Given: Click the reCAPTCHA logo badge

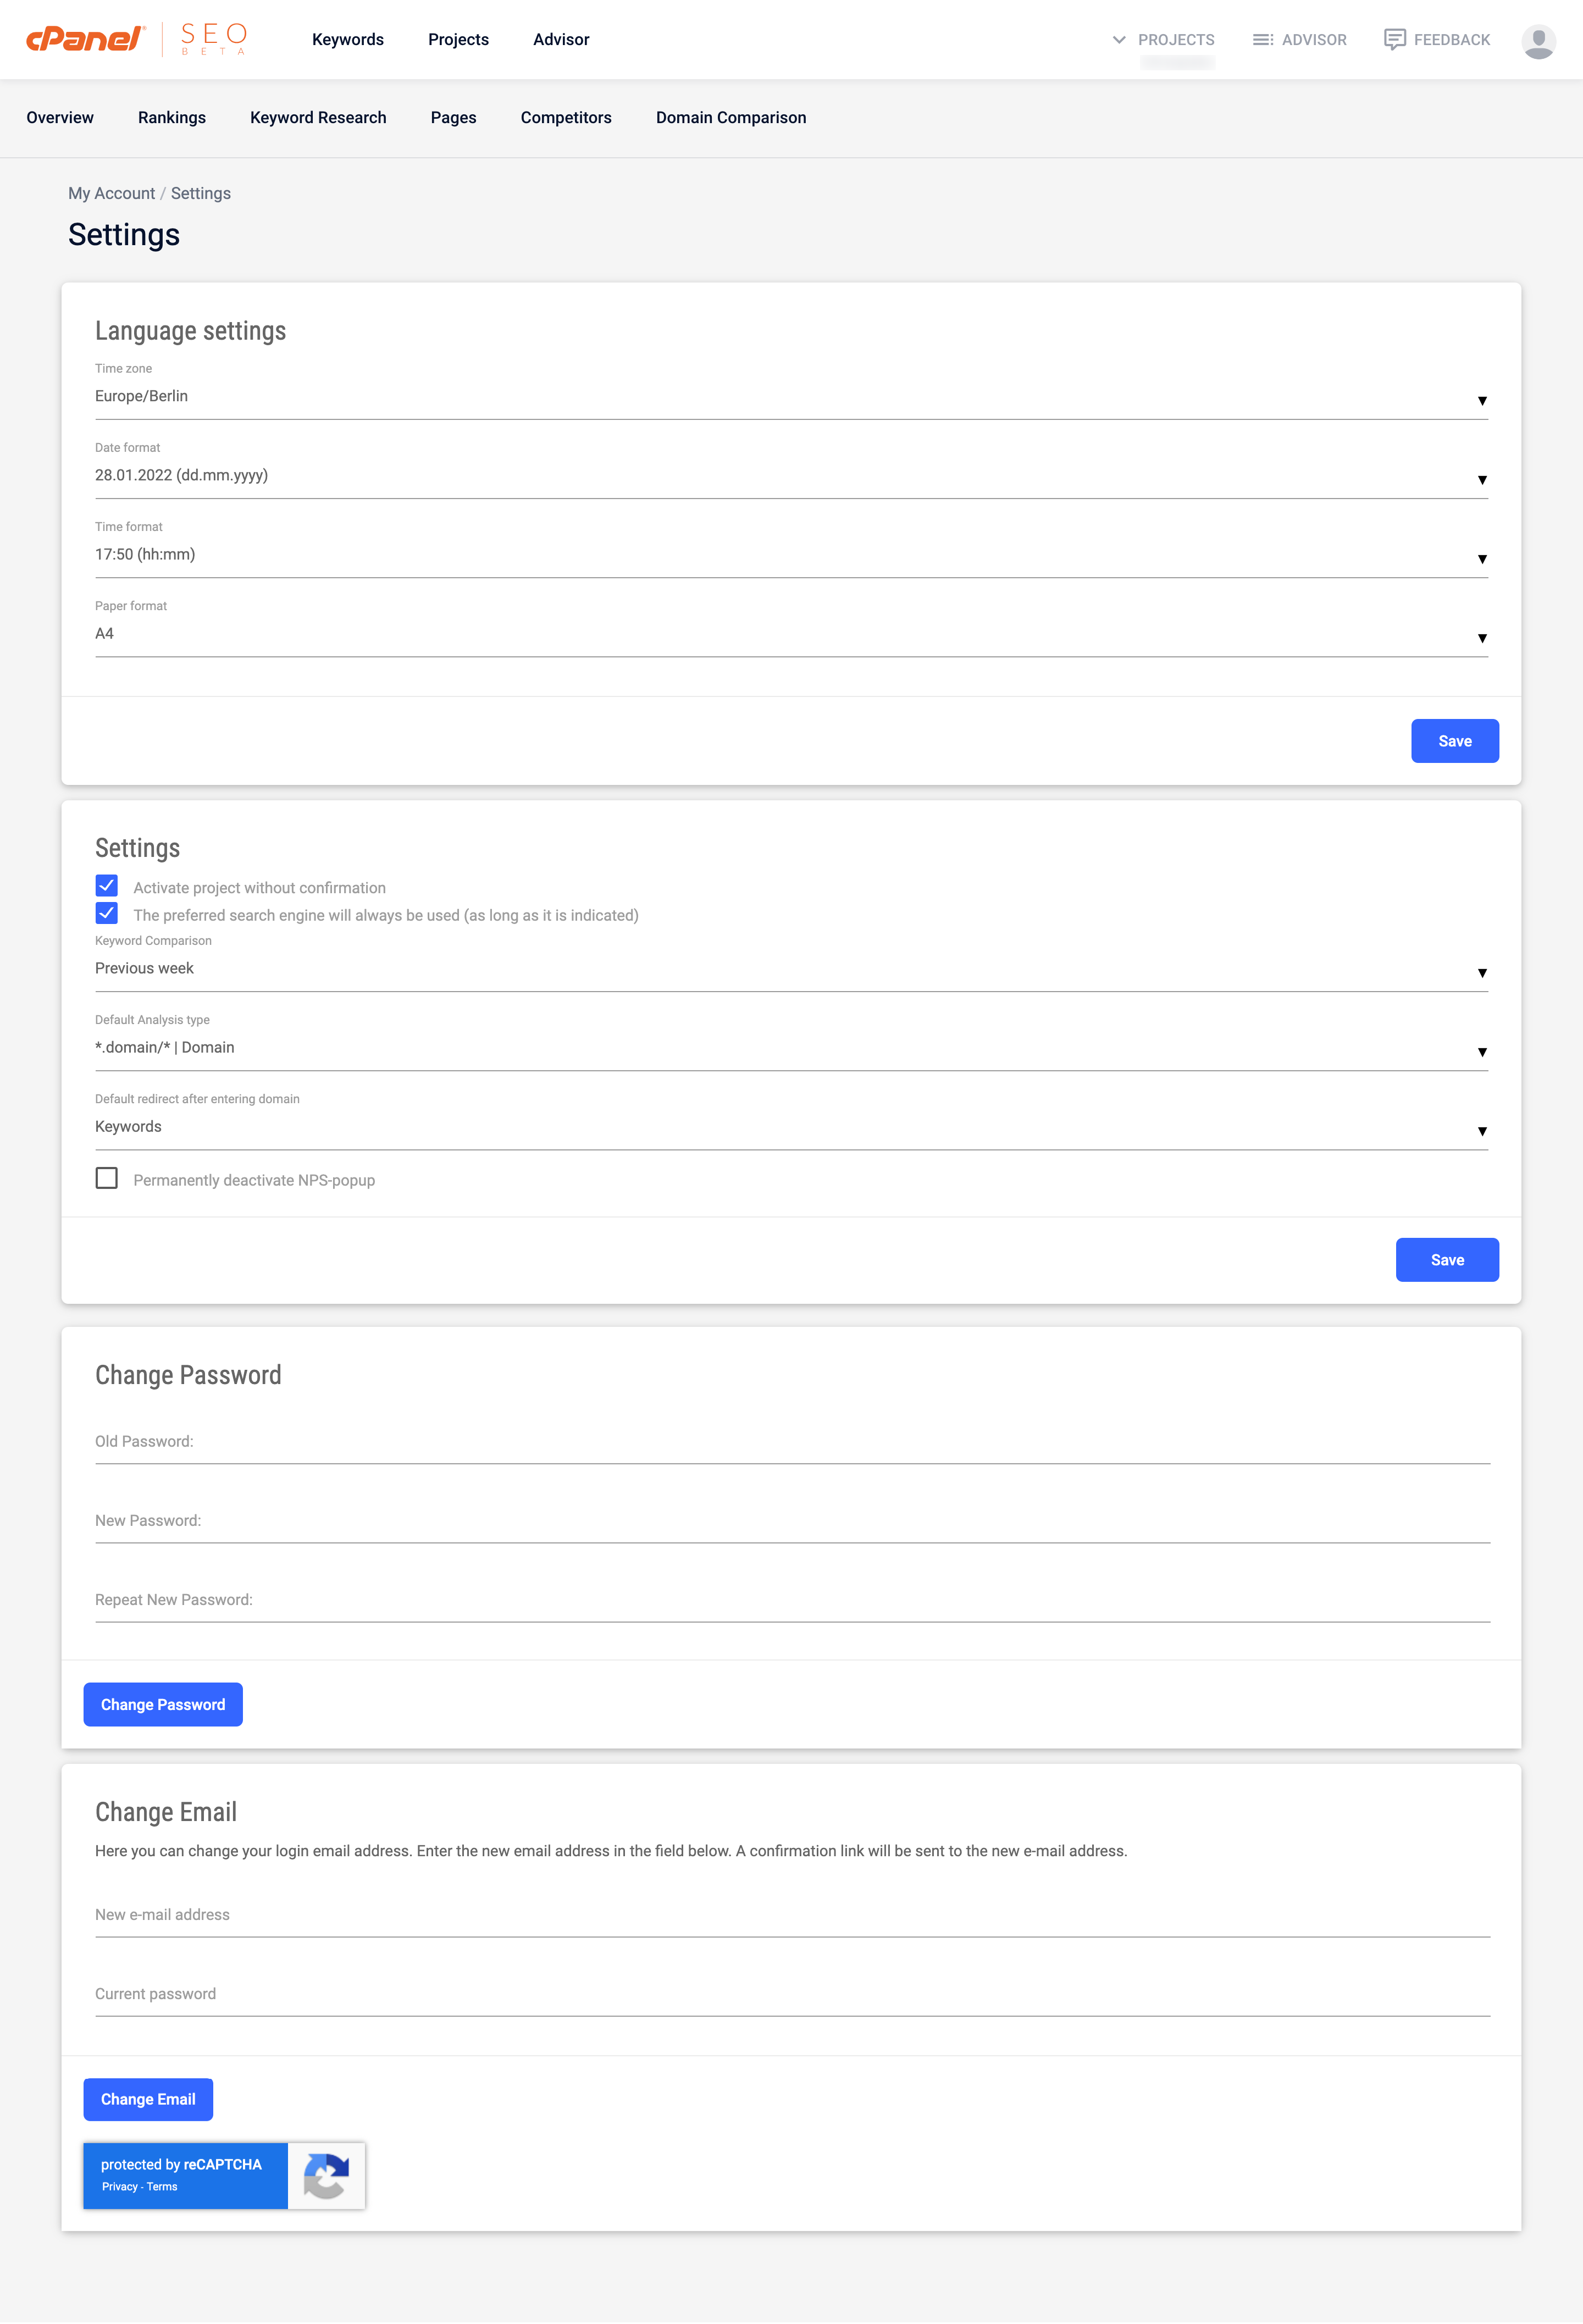Looking at the screenshot, I should (326, 2175).
